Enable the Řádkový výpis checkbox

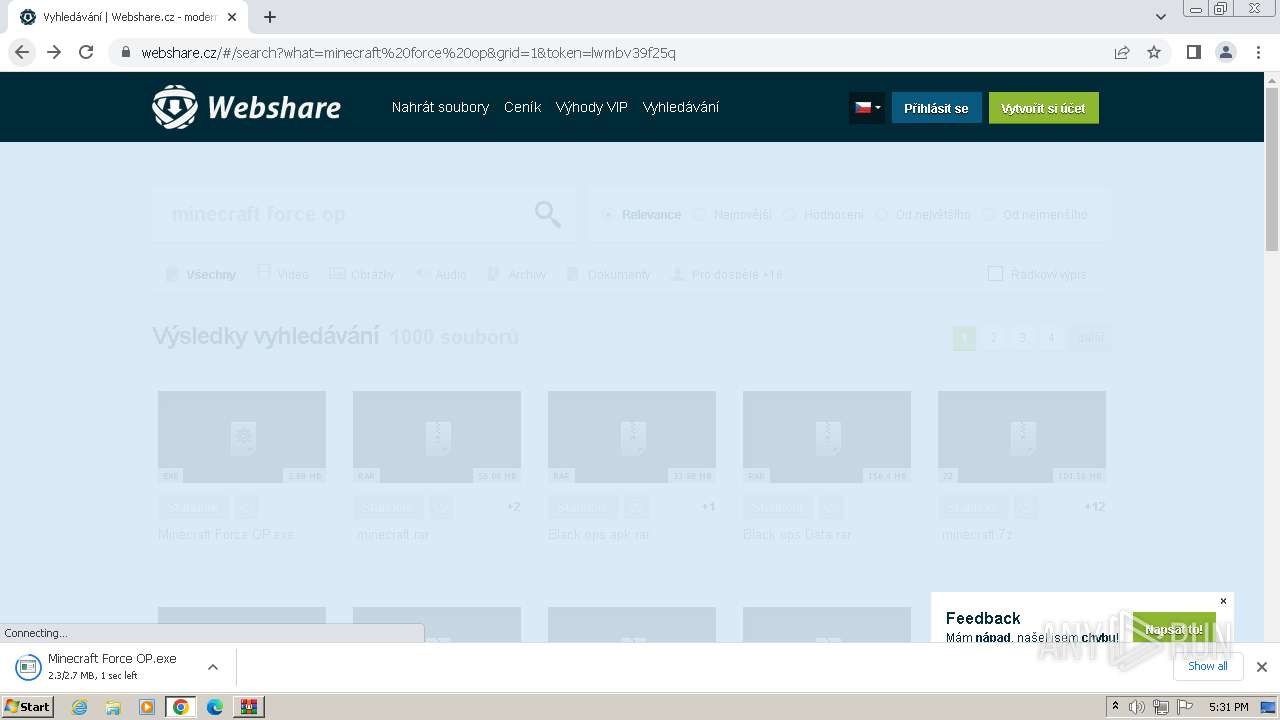point(995,274)
